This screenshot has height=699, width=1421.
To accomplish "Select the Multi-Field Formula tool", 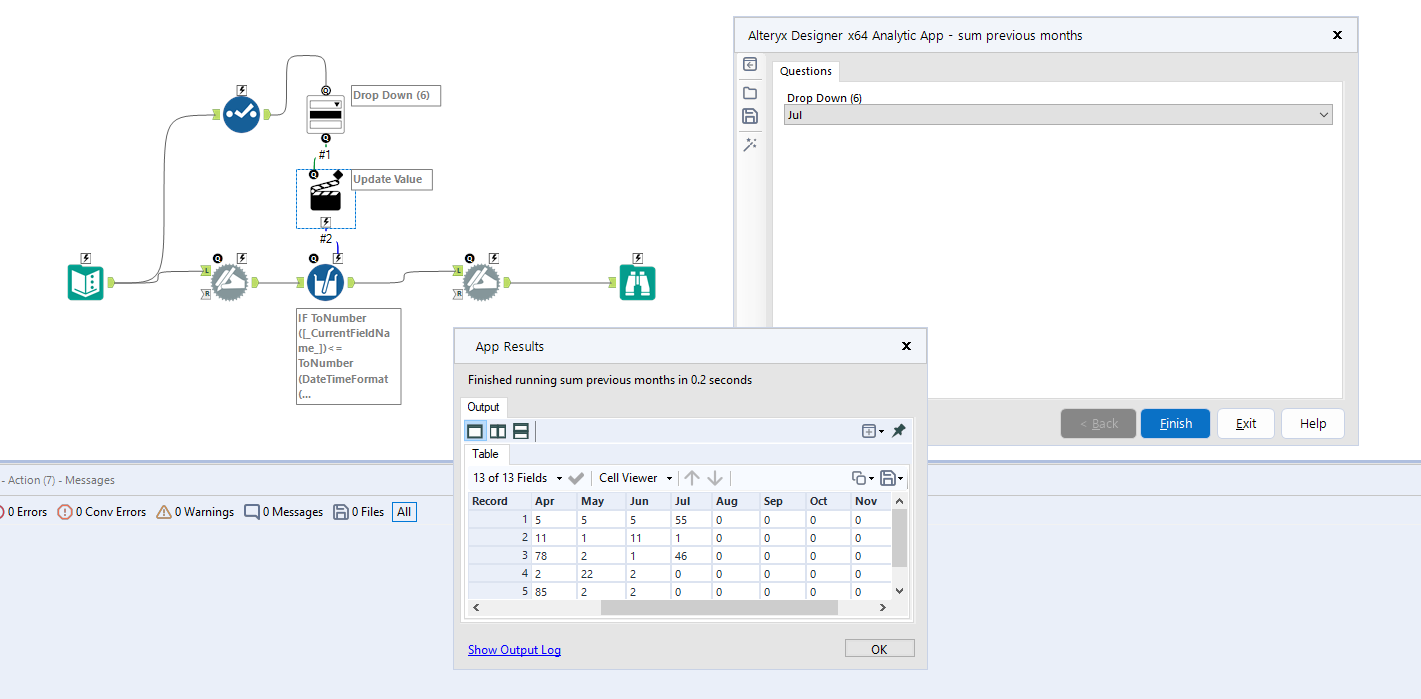I will pyautogui.click(x=326, y=283).
